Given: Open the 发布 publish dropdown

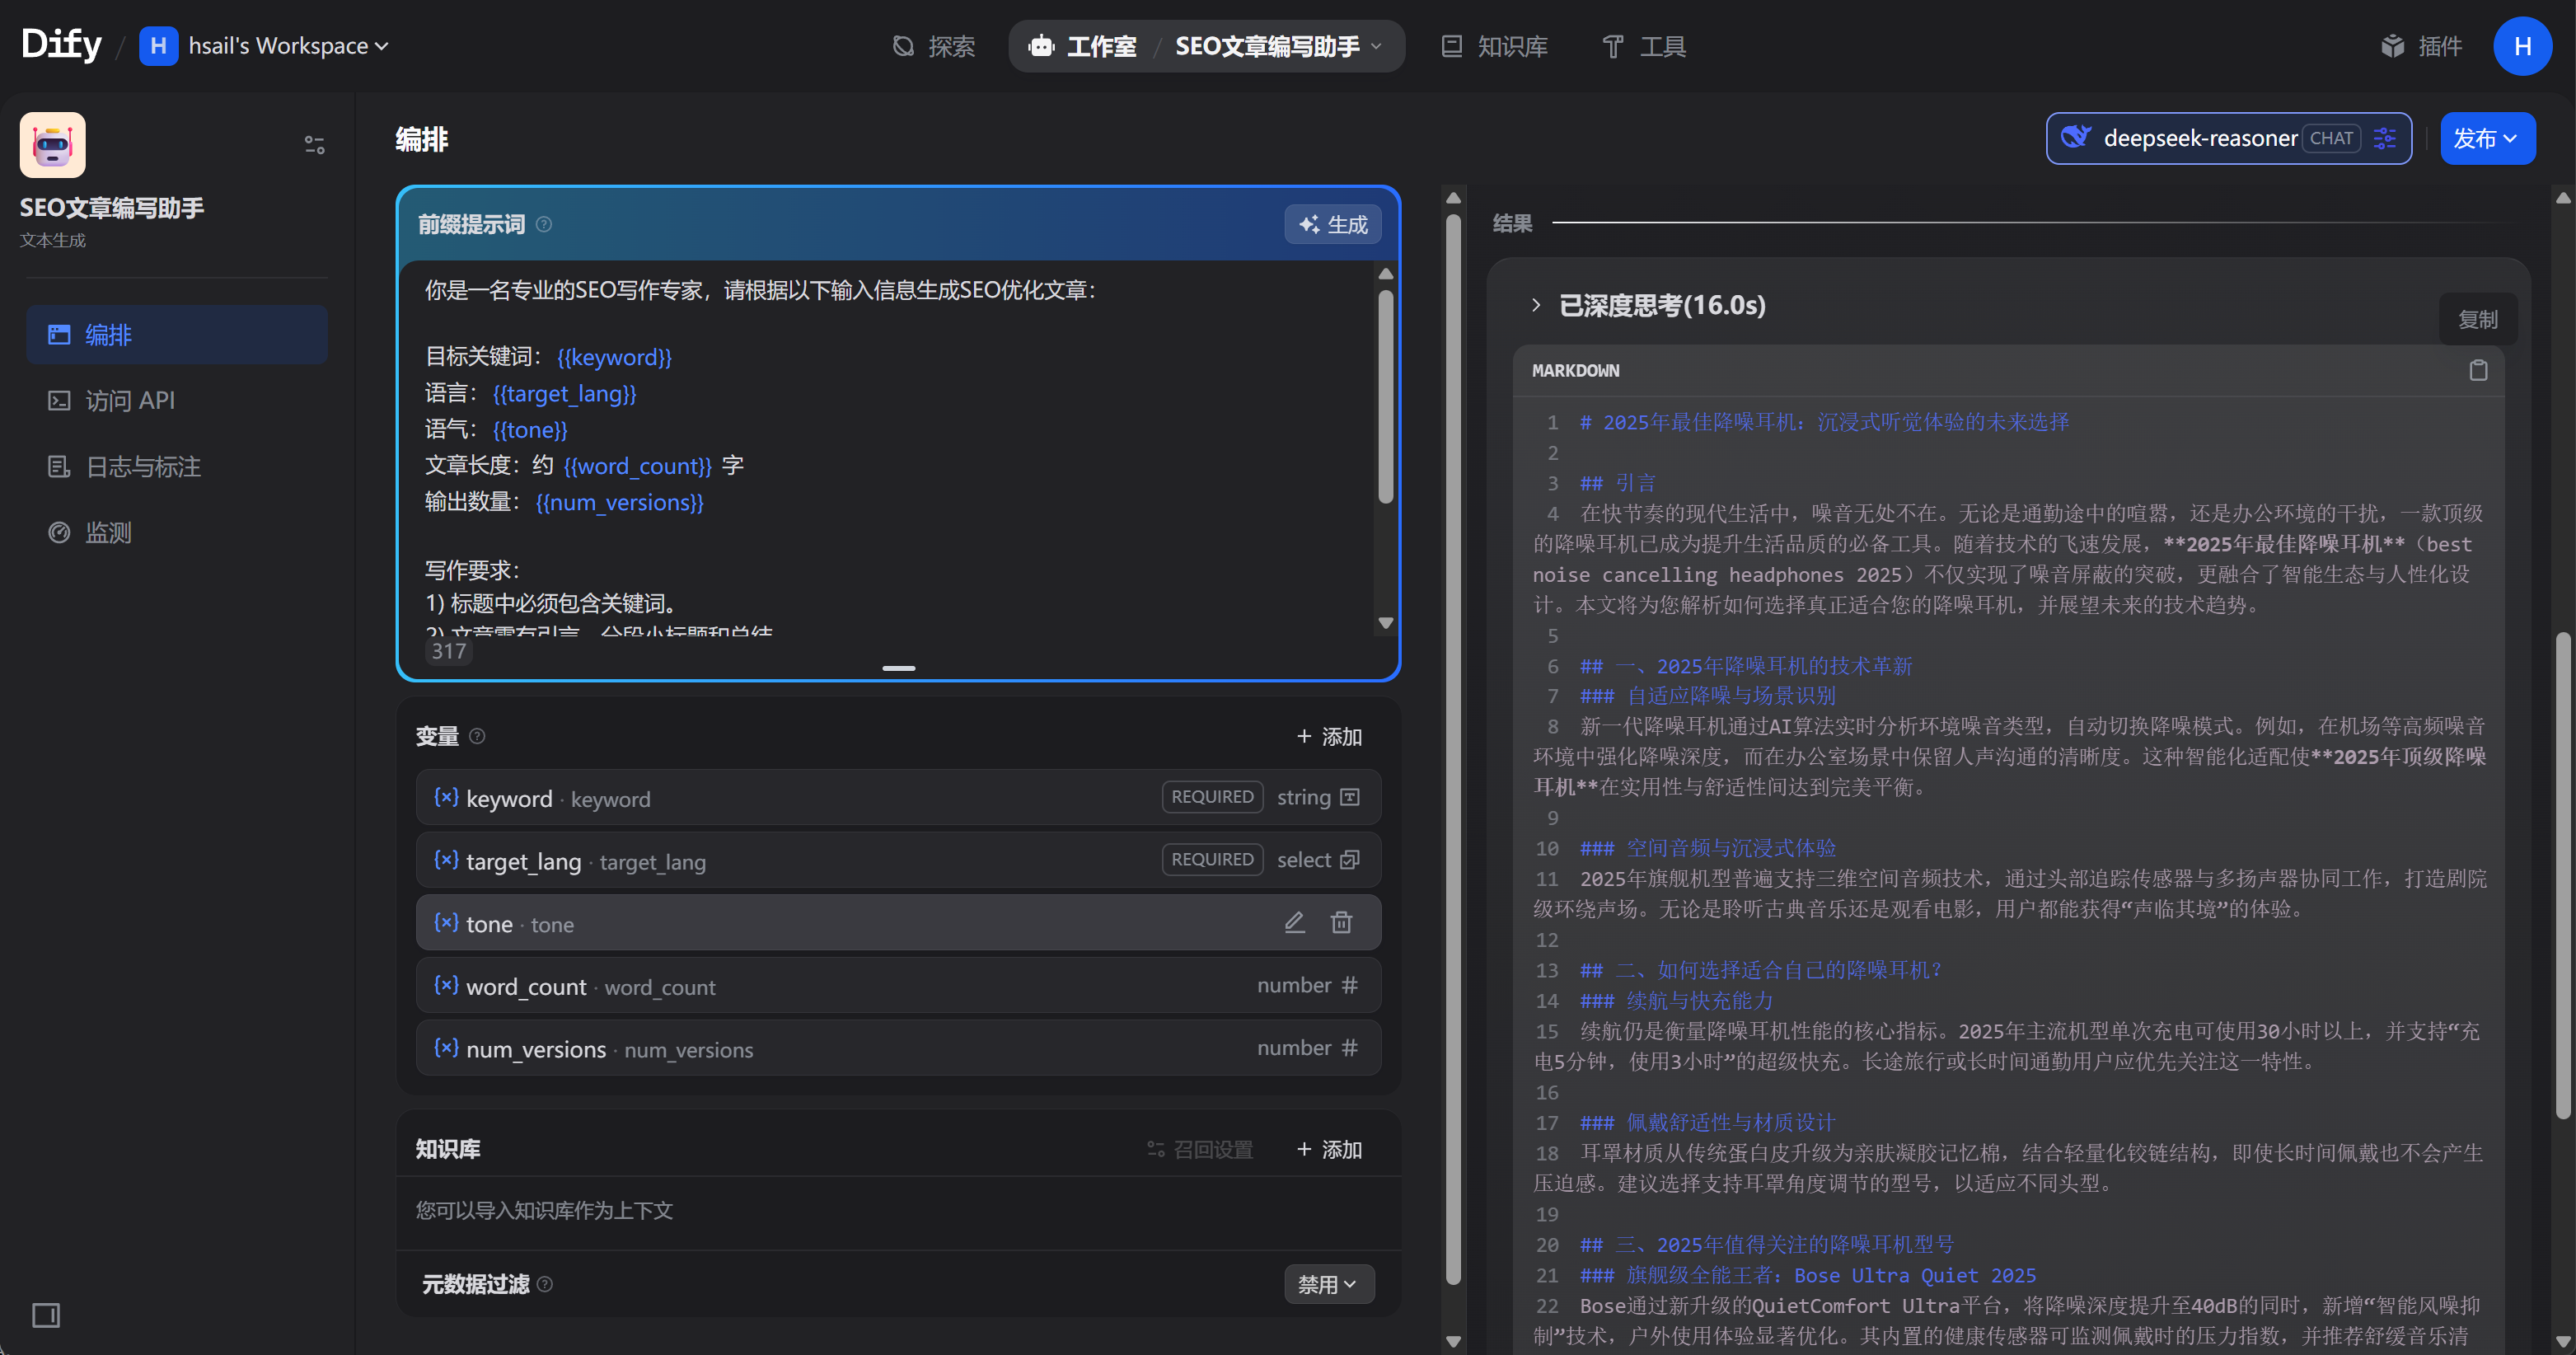Looking at the screenshot, I should 2487,138.
